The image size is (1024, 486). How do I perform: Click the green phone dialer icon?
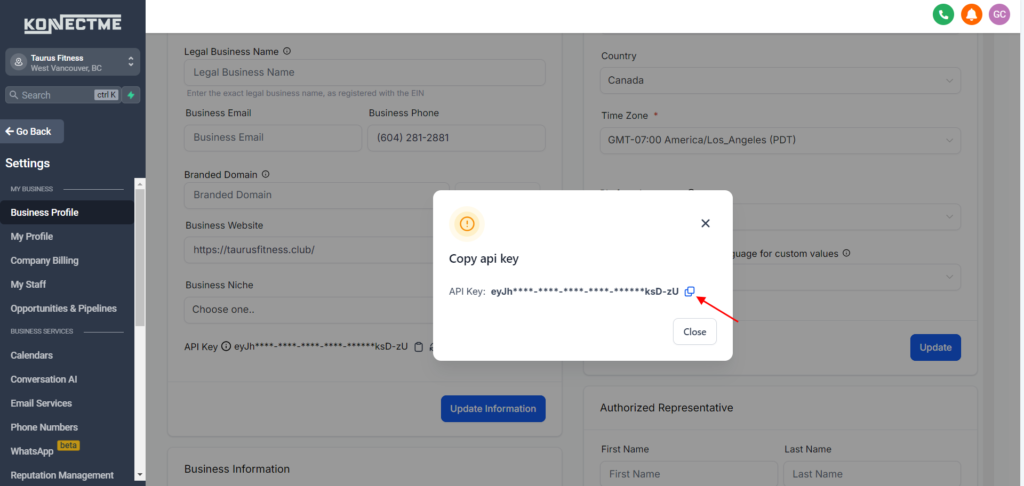942,14
